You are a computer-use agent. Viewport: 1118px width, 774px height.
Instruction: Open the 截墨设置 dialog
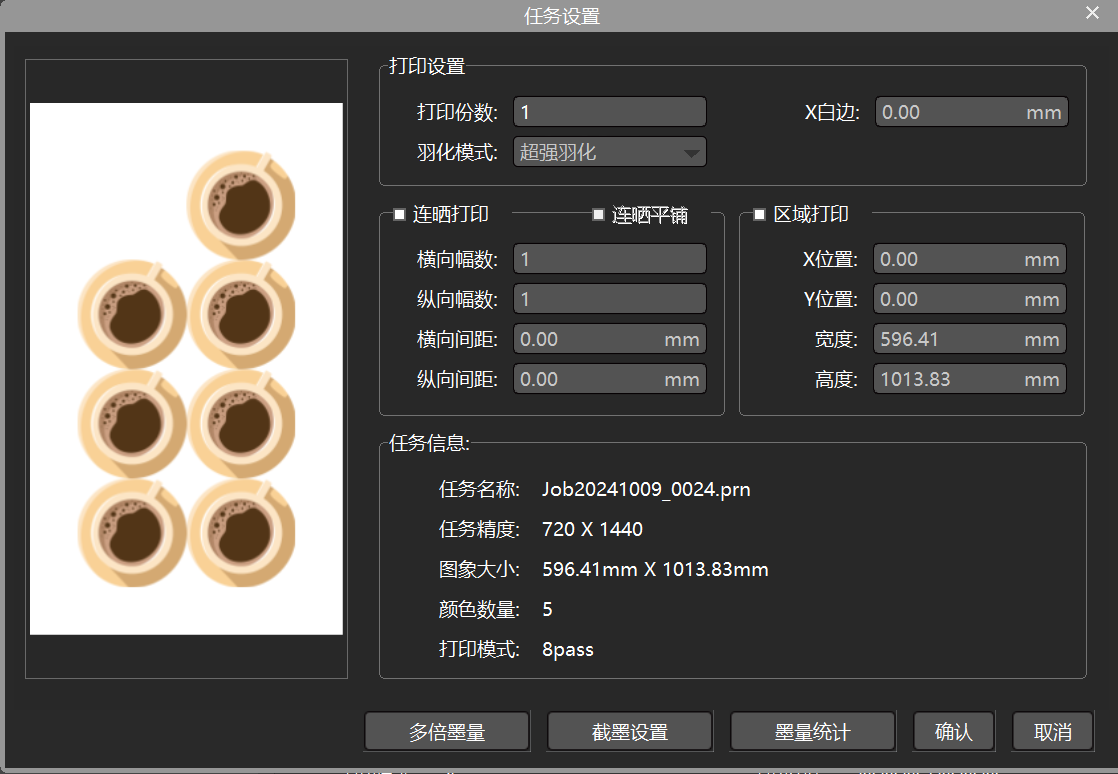pos(630,731)
